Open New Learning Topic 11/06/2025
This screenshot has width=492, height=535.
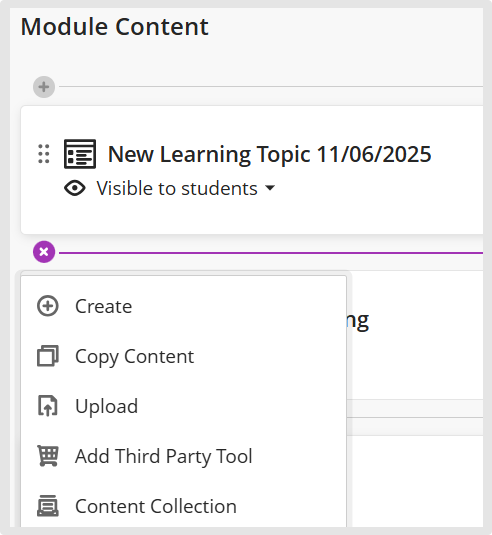point(270,154)
